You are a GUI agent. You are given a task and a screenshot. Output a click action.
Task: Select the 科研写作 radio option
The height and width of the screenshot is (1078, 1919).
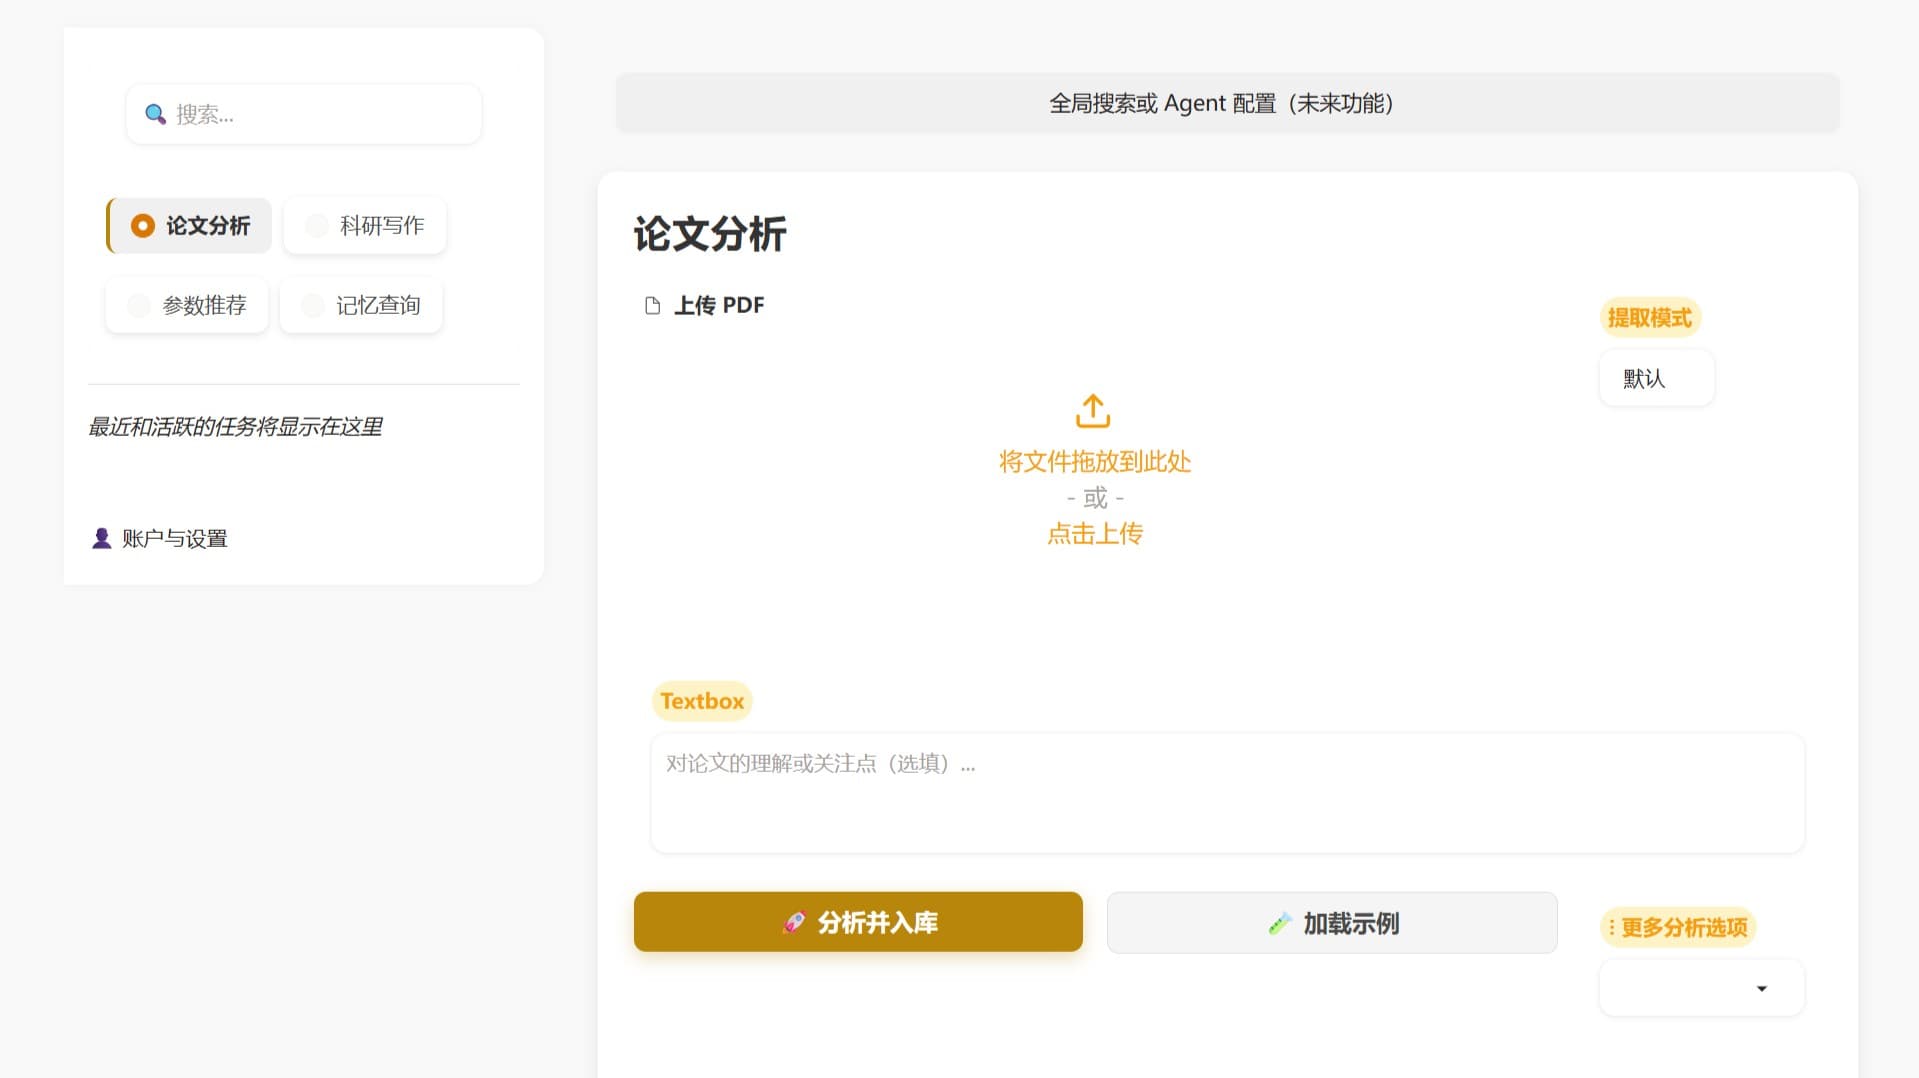coord(317,226)
